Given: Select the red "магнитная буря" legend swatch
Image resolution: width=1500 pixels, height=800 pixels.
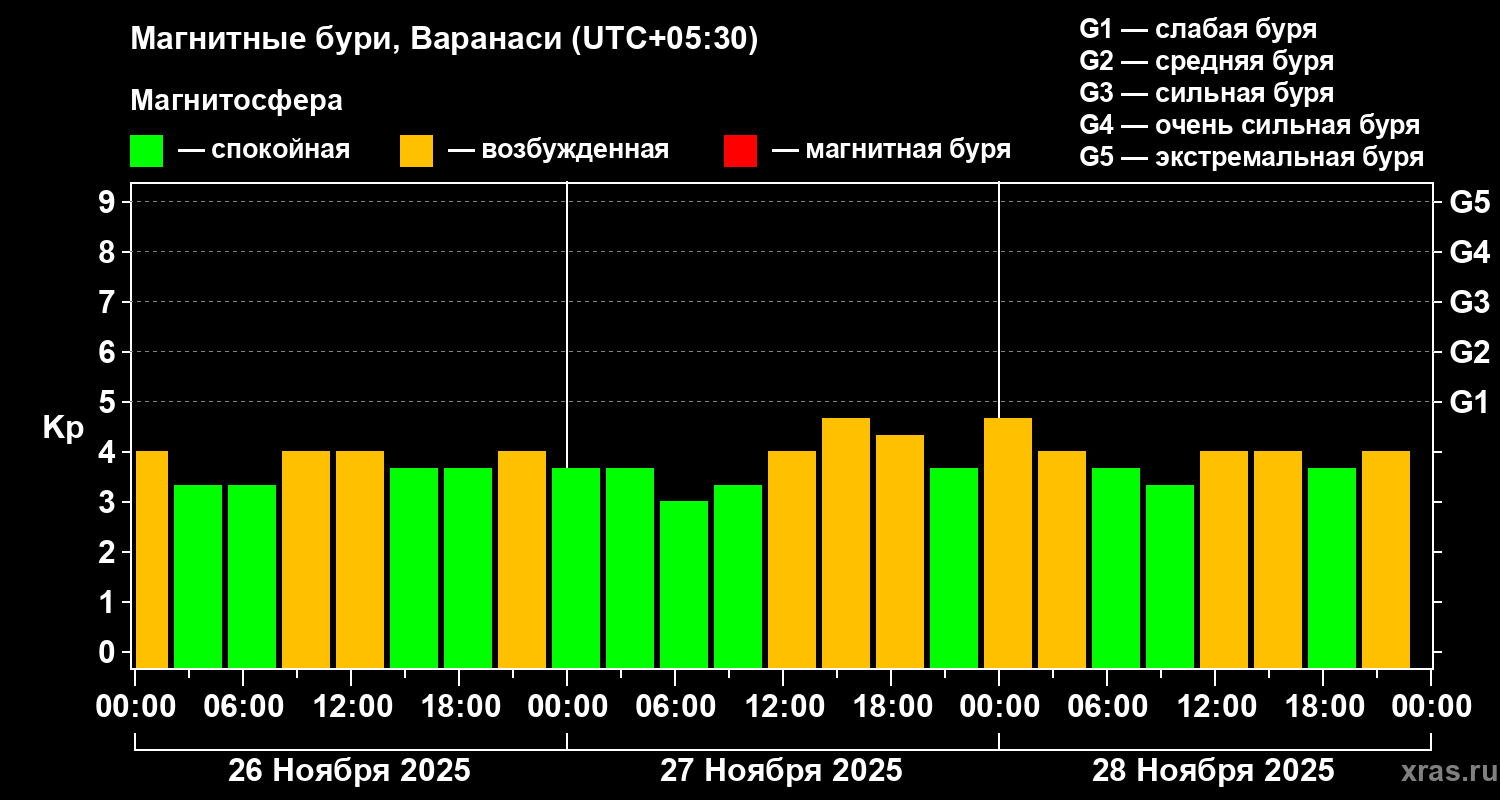Looking at the screenshot, I should click(x=740, y=151).
